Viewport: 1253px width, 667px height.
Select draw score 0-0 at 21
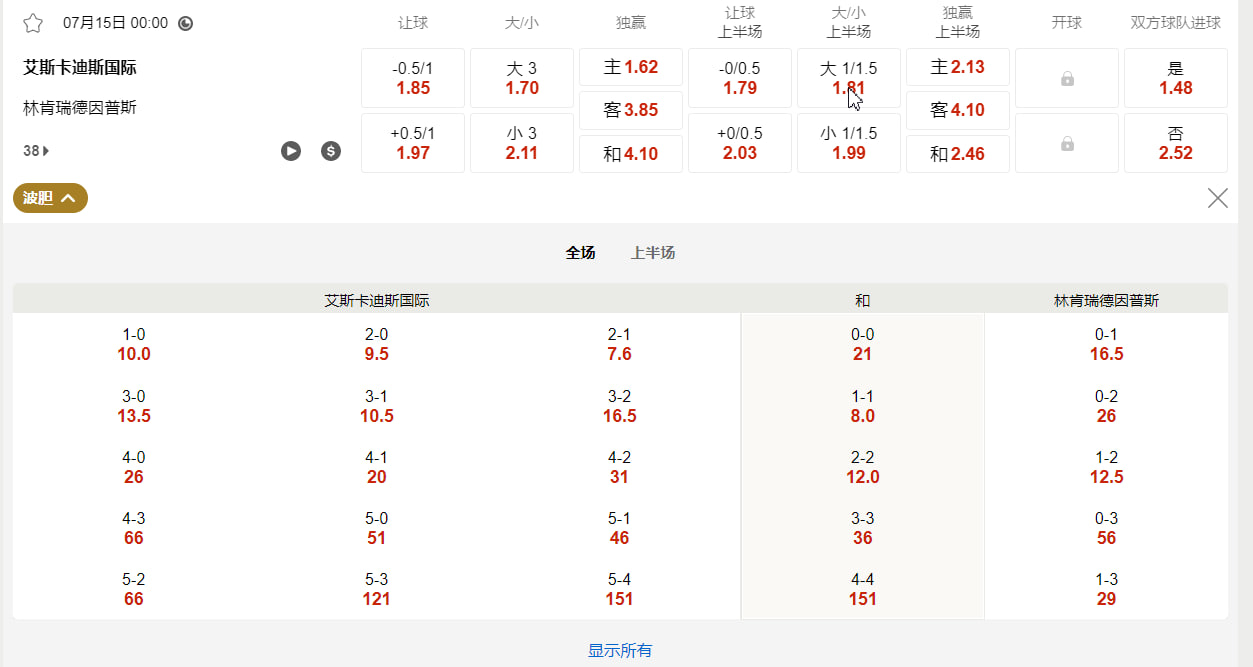(x=863, y=345)
